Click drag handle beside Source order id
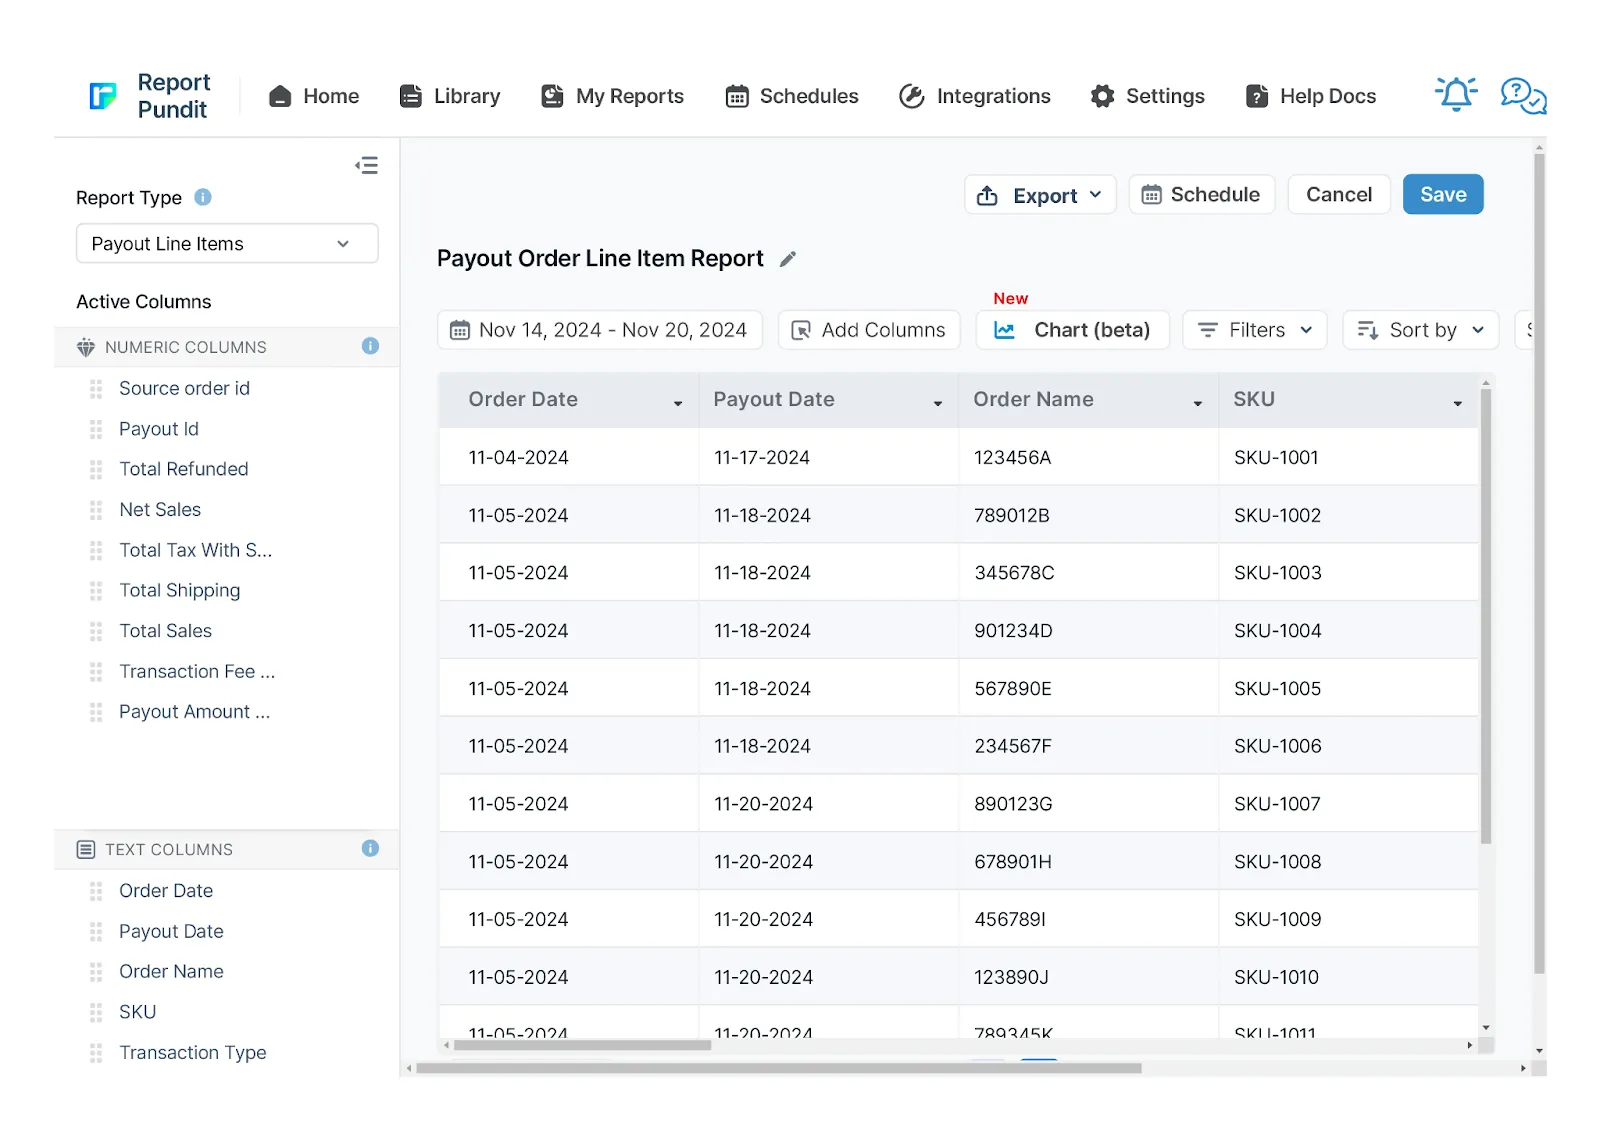The height and width of the screenshot is (1130, 1600). pos(96,388)
